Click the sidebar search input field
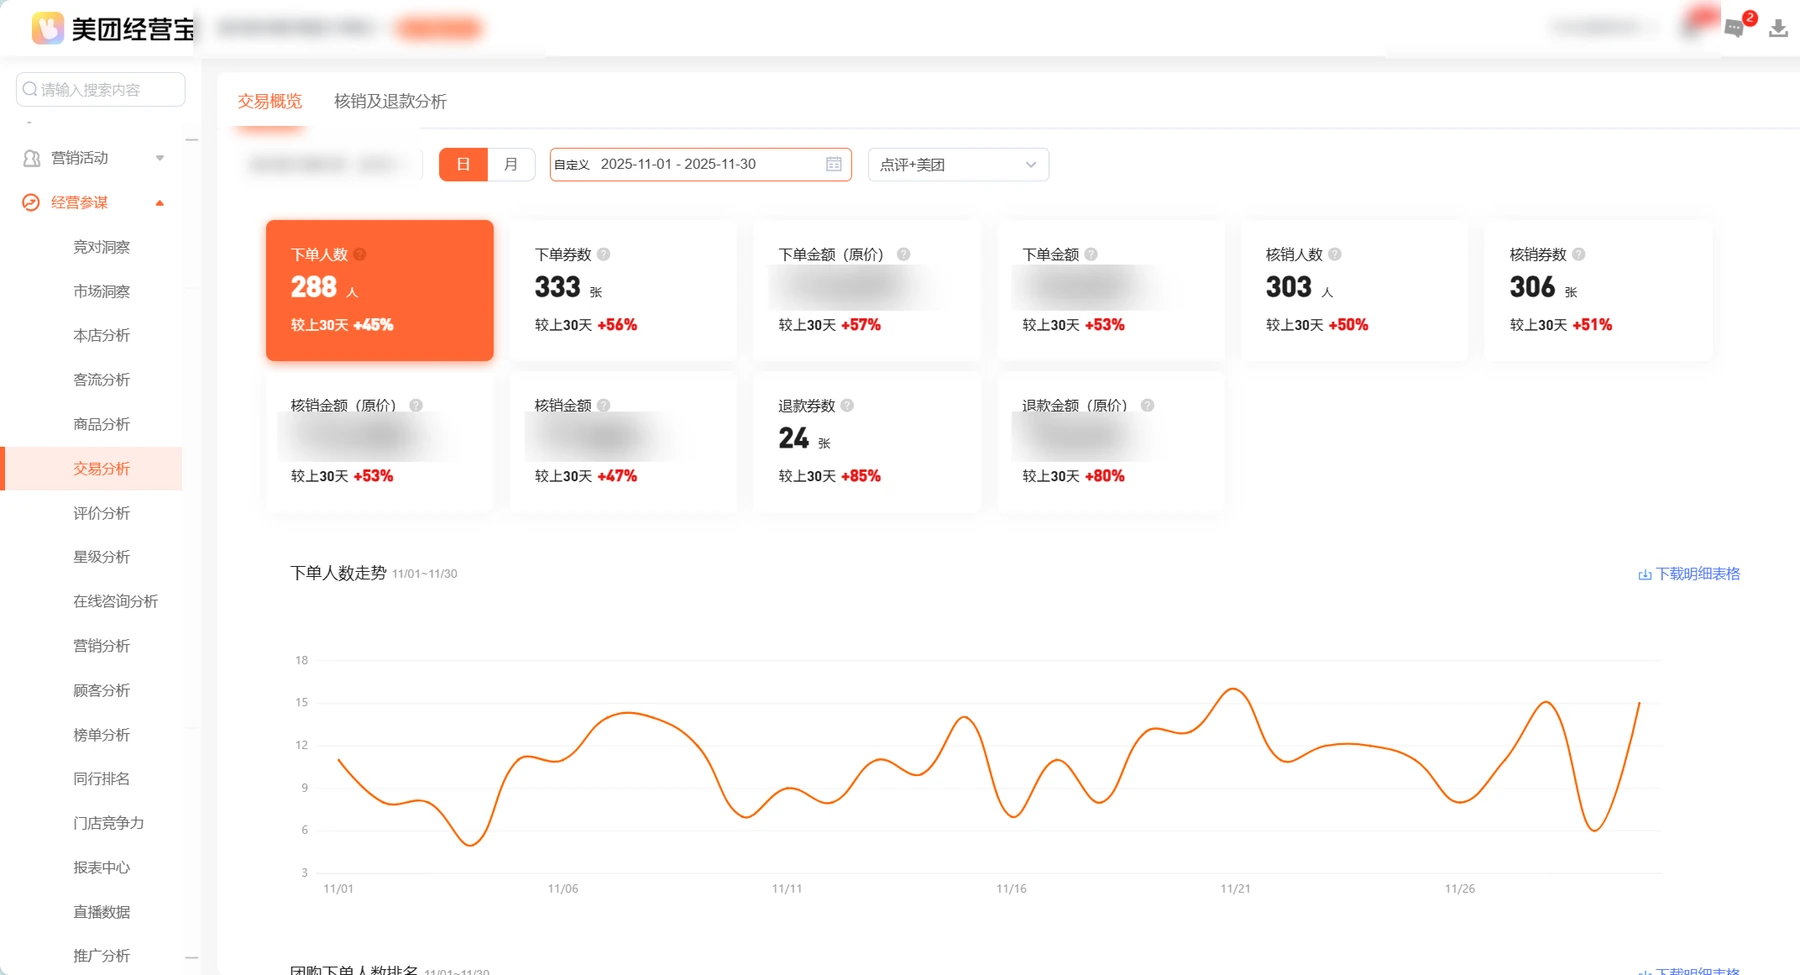1800x975 pixels. pyautogui.click(x=101, y=89)
